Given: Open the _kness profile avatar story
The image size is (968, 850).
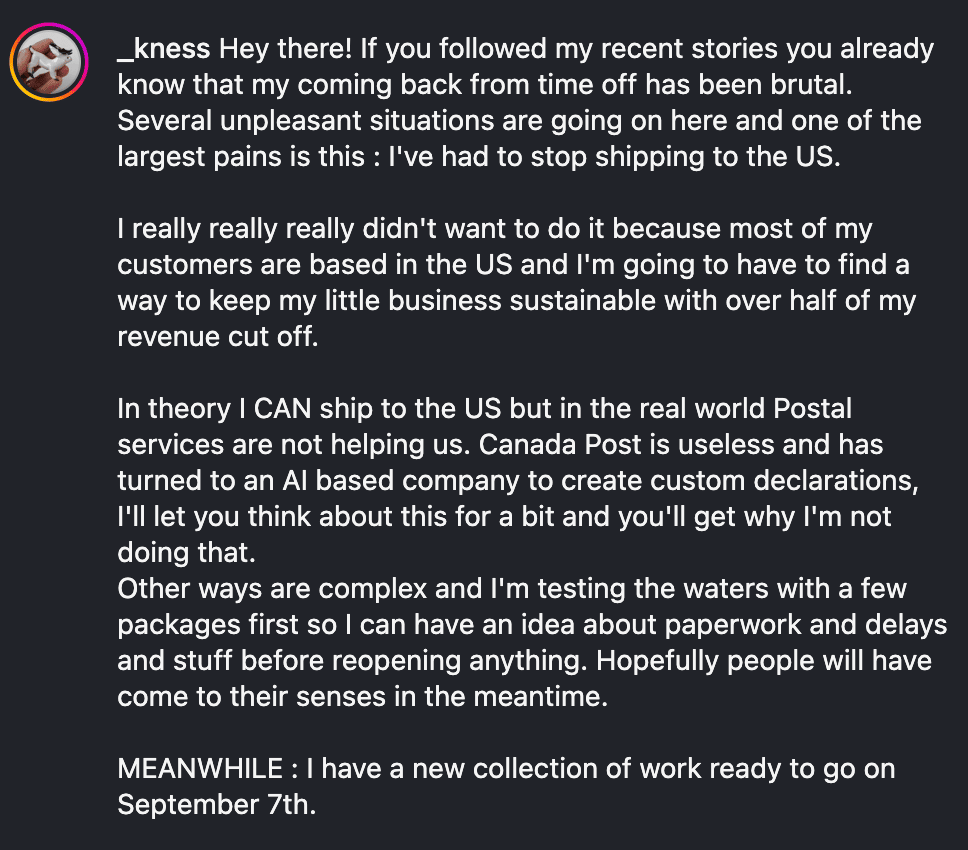Looking at the screenshot, I should pyautogui.click(x=45, y=61).
